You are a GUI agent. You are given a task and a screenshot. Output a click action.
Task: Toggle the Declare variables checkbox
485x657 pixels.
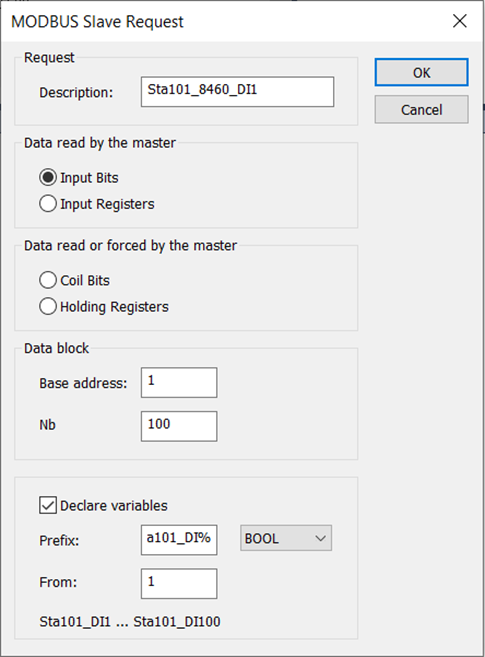click(x=48, y=505)
